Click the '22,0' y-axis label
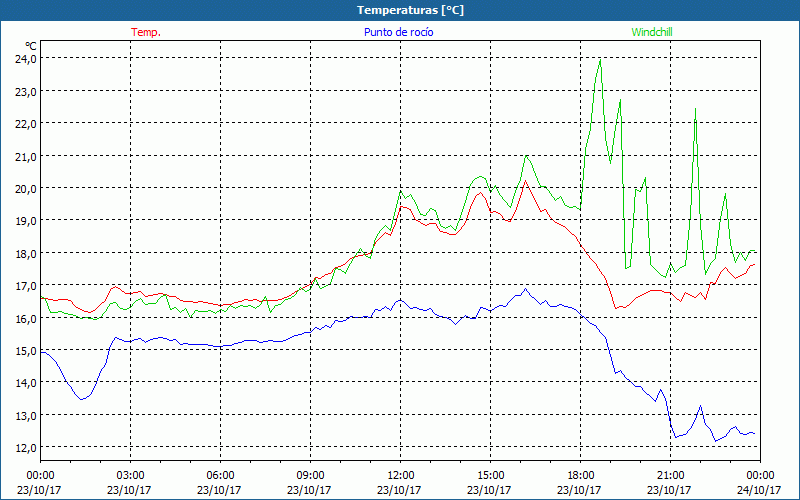The width and height of the screenshot is (800, 500). (26, 123)
